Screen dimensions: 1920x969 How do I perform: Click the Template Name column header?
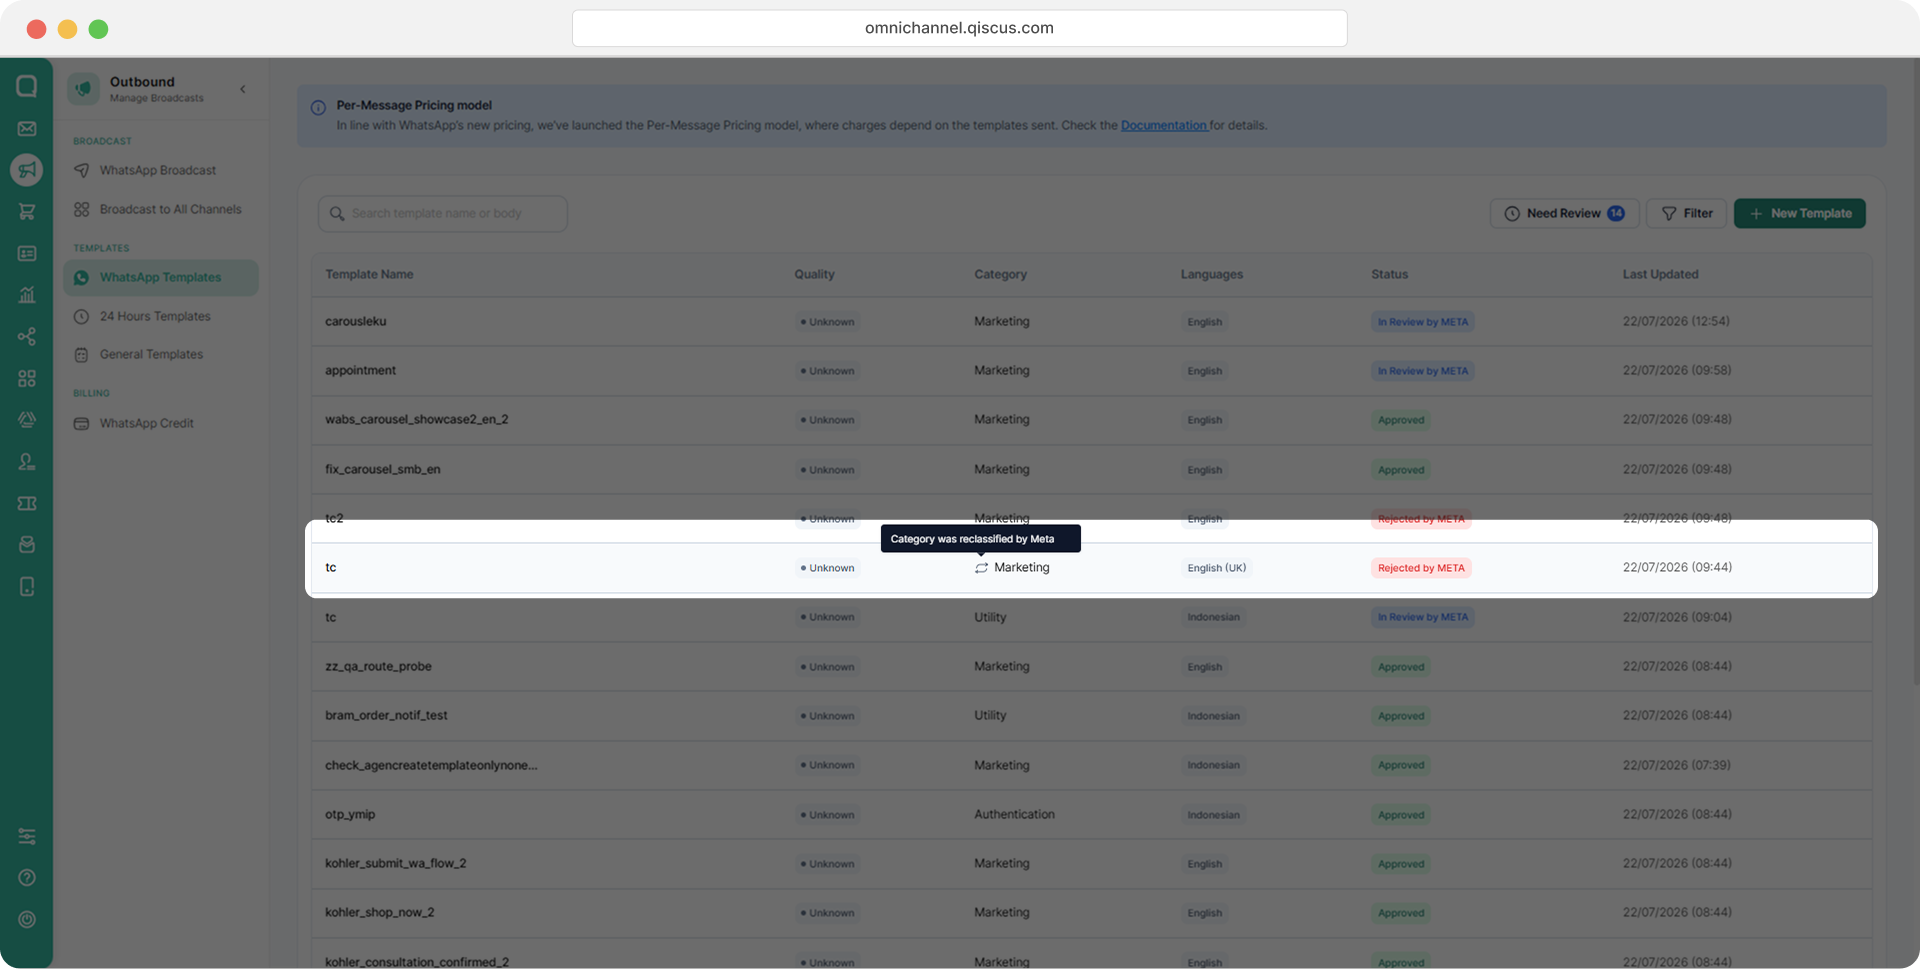click(x=369, y=274)
